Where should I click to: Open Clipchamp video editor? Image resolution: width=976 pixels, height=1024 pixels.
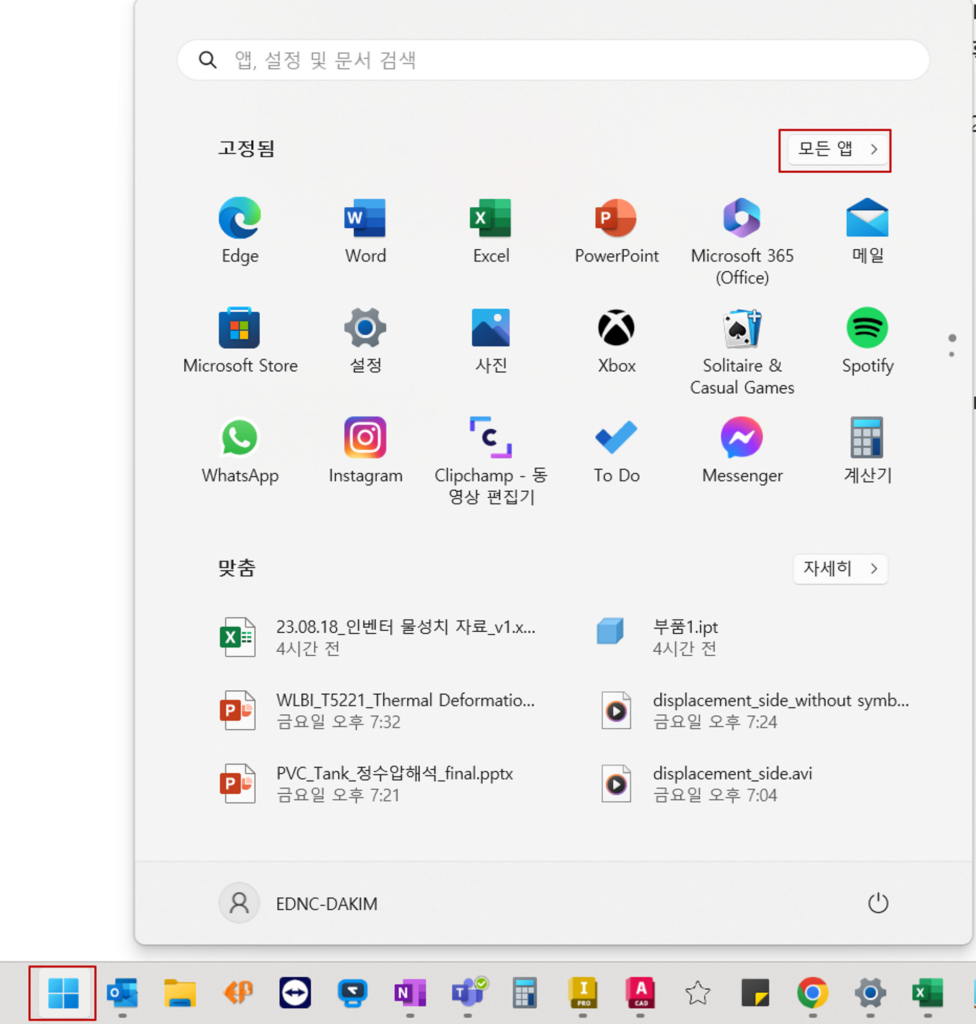click(491, 461)
